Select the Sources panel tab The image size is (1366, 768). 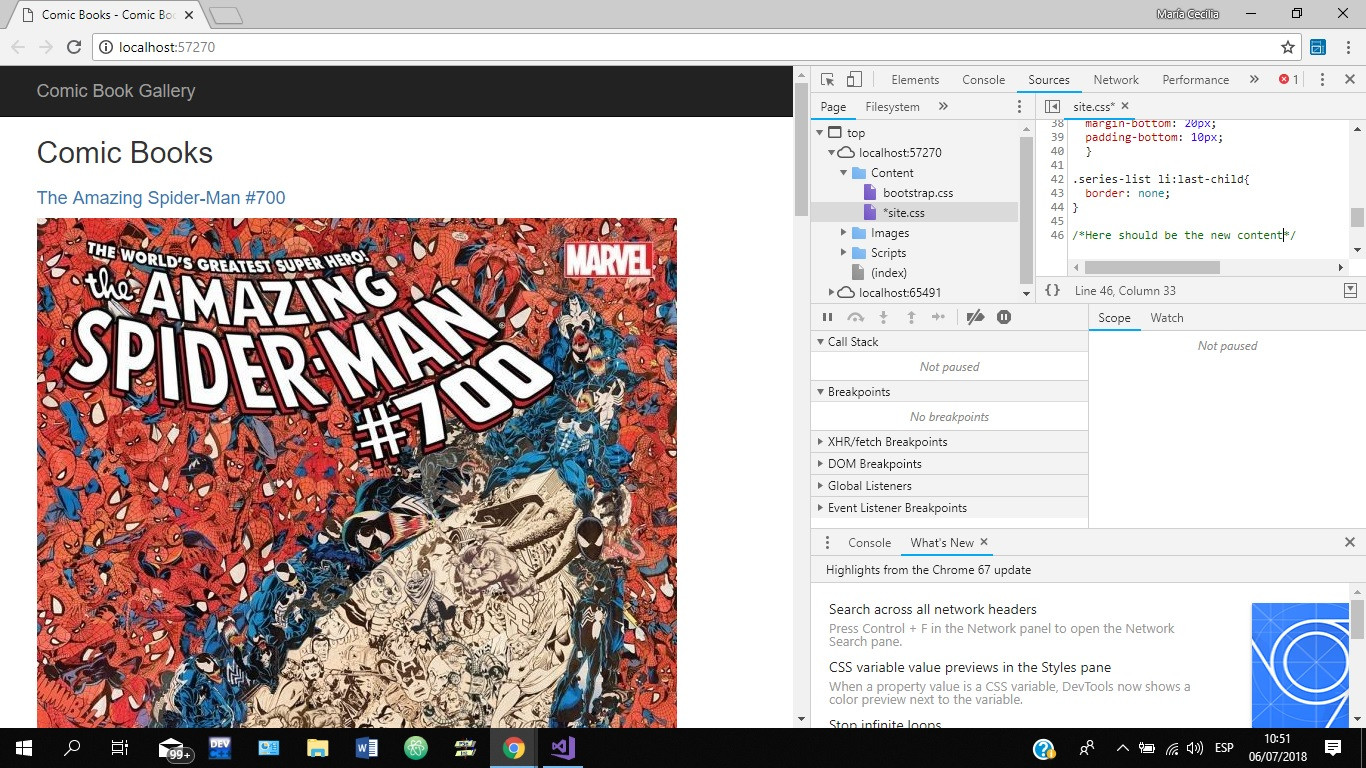tap(1049, 80)
